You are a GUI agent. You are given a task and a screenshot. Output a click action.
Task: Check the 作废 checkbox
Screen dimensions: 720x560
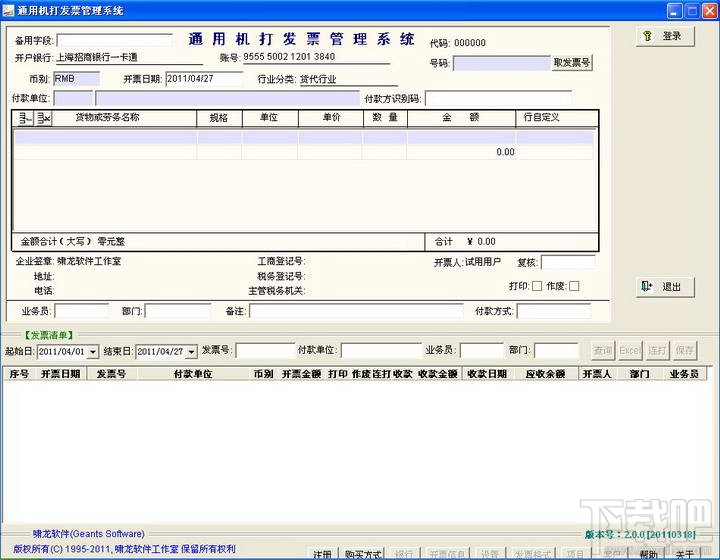(x=574, y=286)
